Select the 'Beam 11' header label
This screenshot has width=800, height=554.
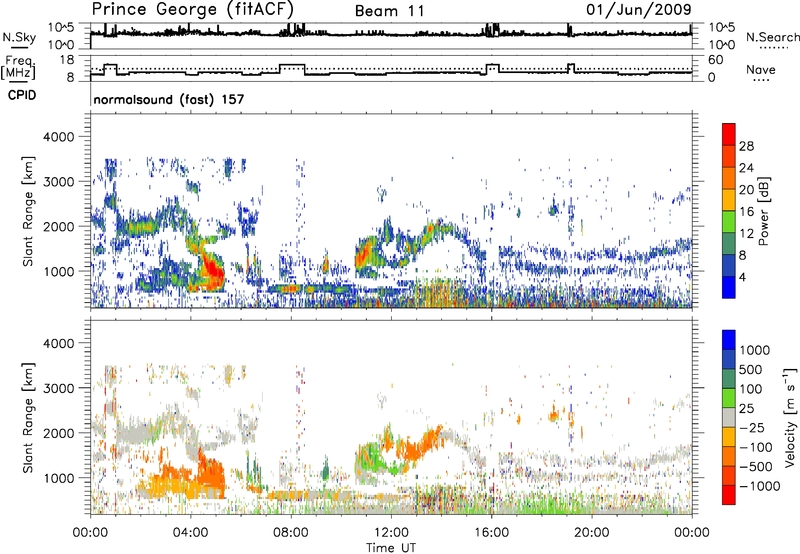(389, 11)
